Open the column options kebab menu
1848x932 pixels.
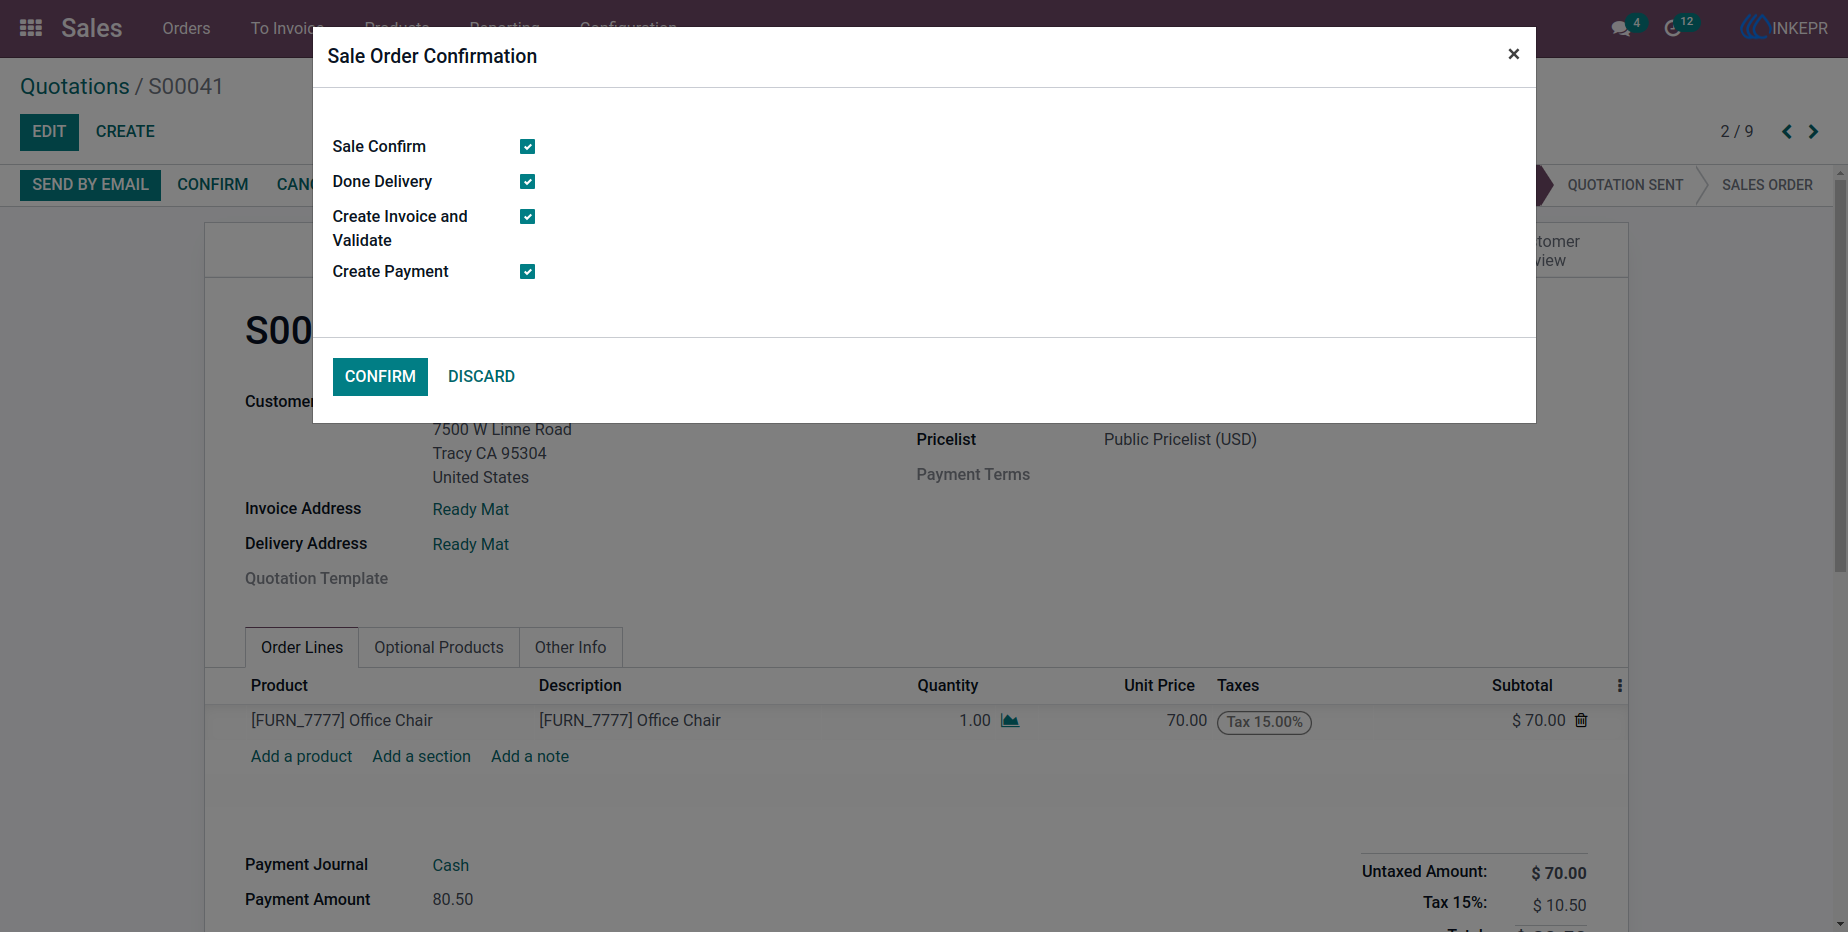pos(1620,686)
